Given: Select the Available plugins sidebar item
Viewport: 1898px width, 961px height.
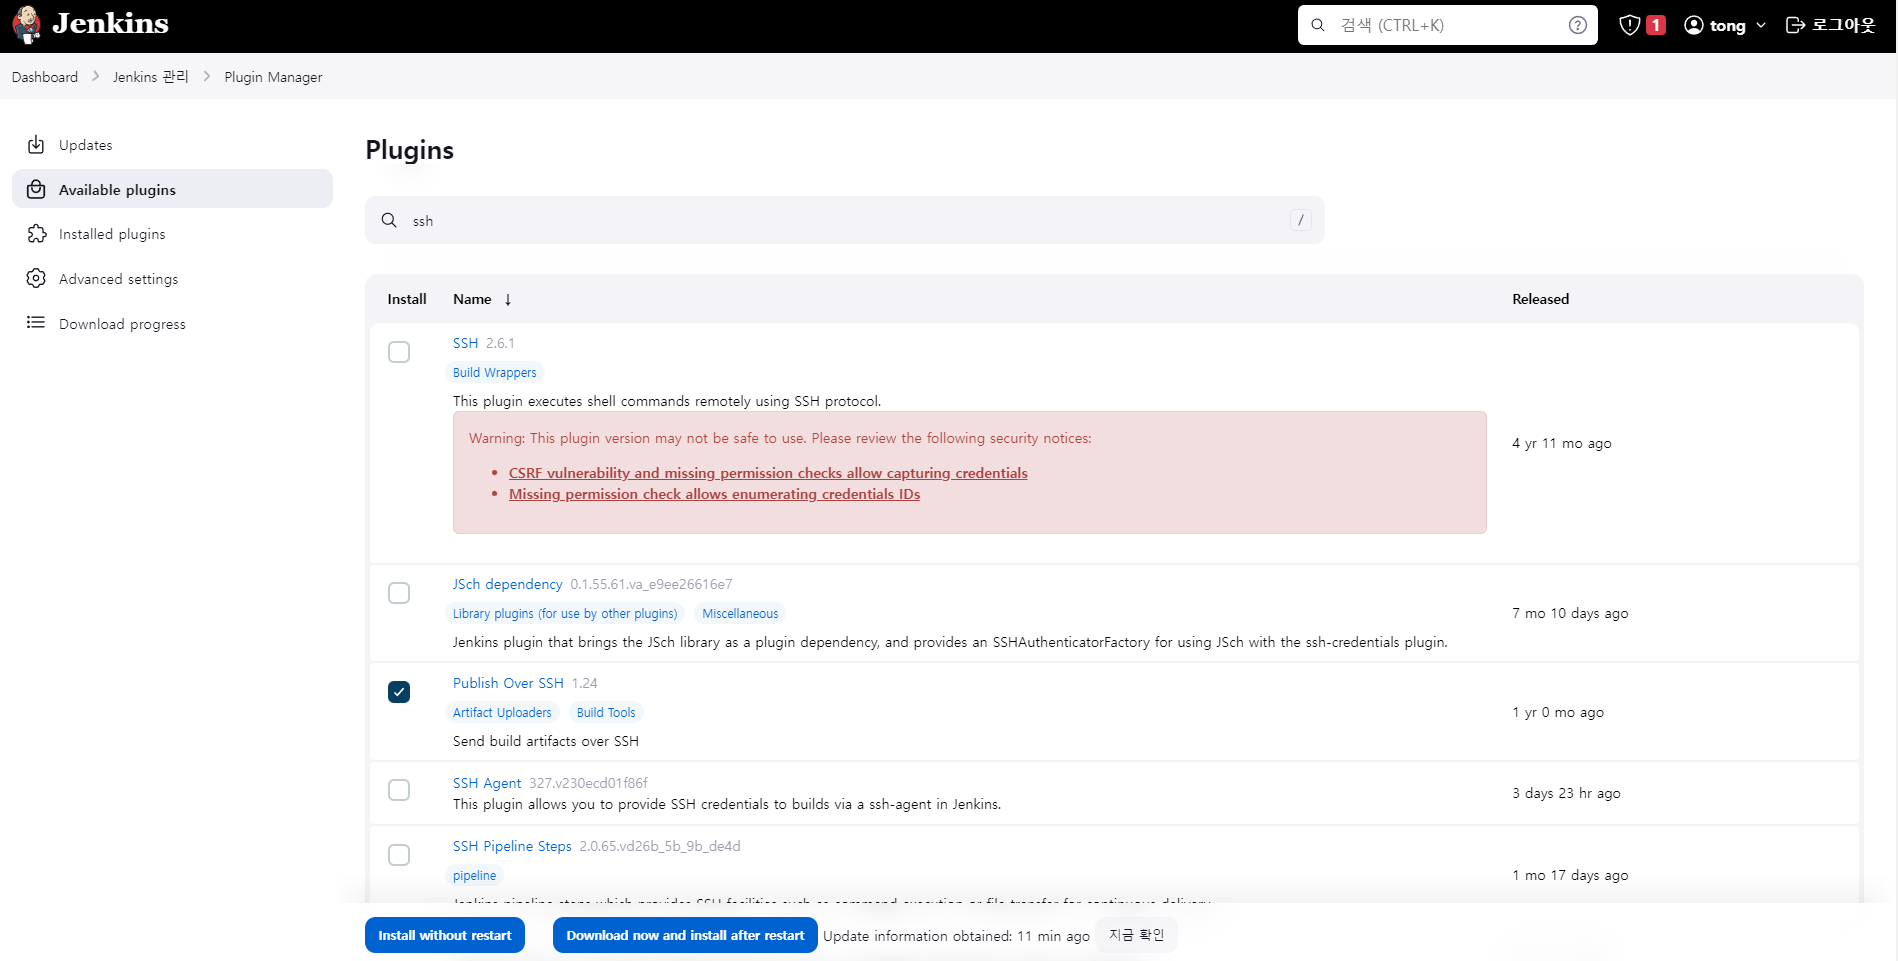Looking at the screenshot, I should (x=172, y=189).
